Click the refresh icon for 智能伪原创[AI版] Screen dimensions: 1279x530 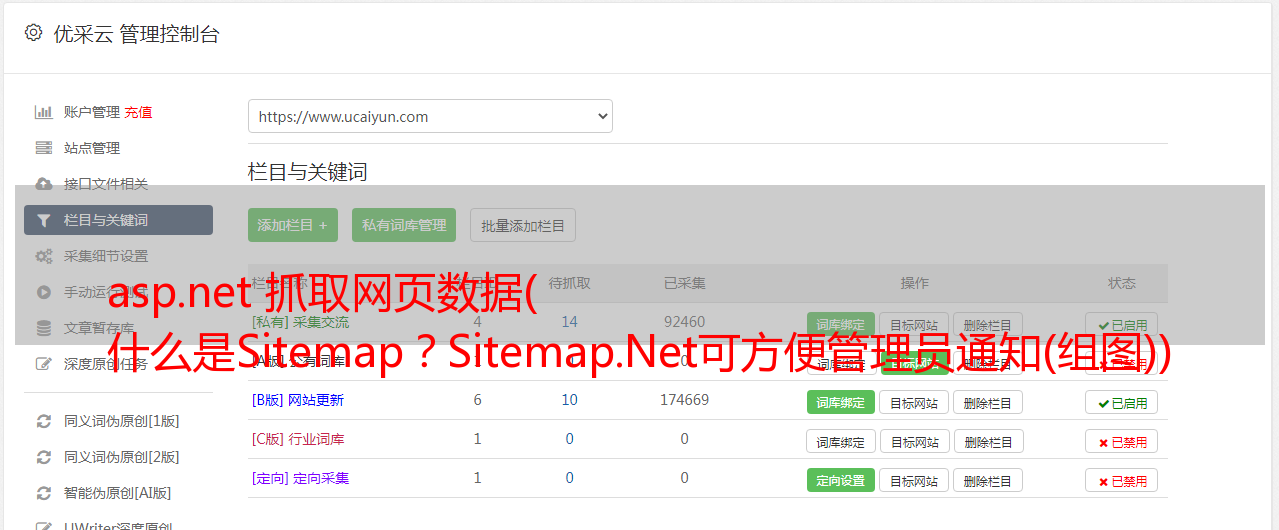43,493
